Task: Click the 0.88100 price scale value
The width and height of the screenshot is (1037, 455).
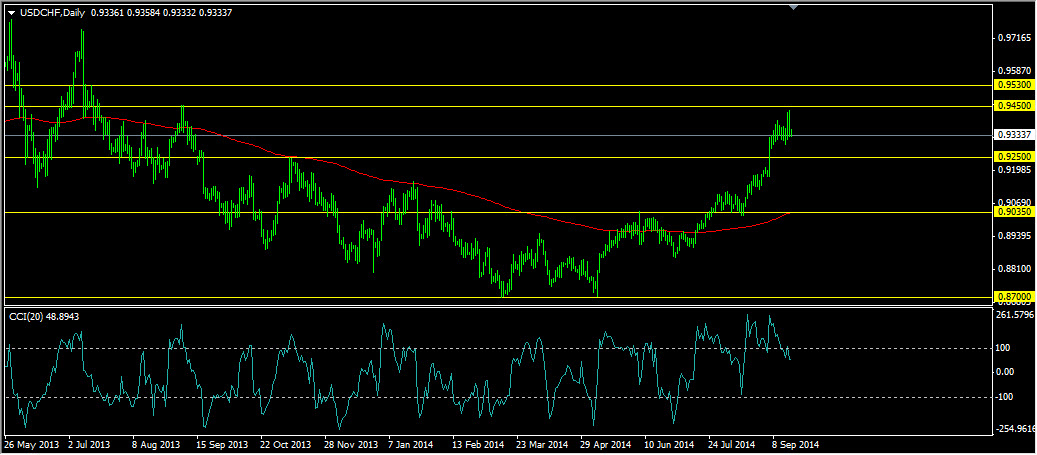Action: click(x=1015, y=269)
